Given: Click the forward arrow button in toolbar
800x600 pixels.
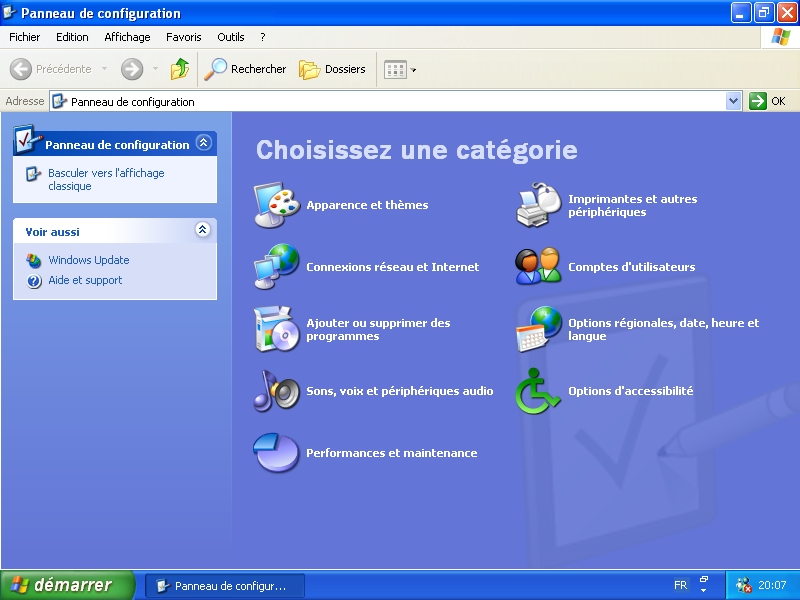Looking at the screenshot, I should click(132, 69).
